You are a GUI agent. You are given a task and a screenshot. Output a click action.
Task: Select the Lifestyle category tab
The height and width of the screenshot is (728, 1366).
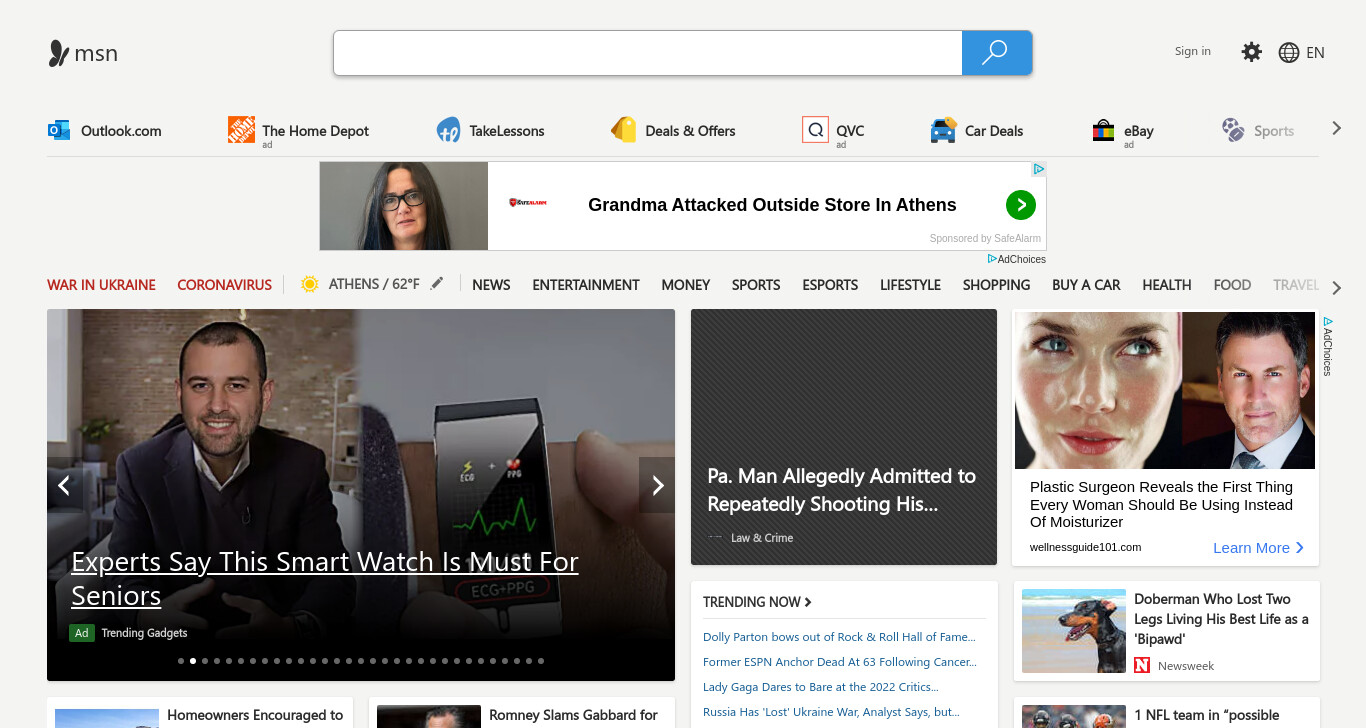coord(910,285)
